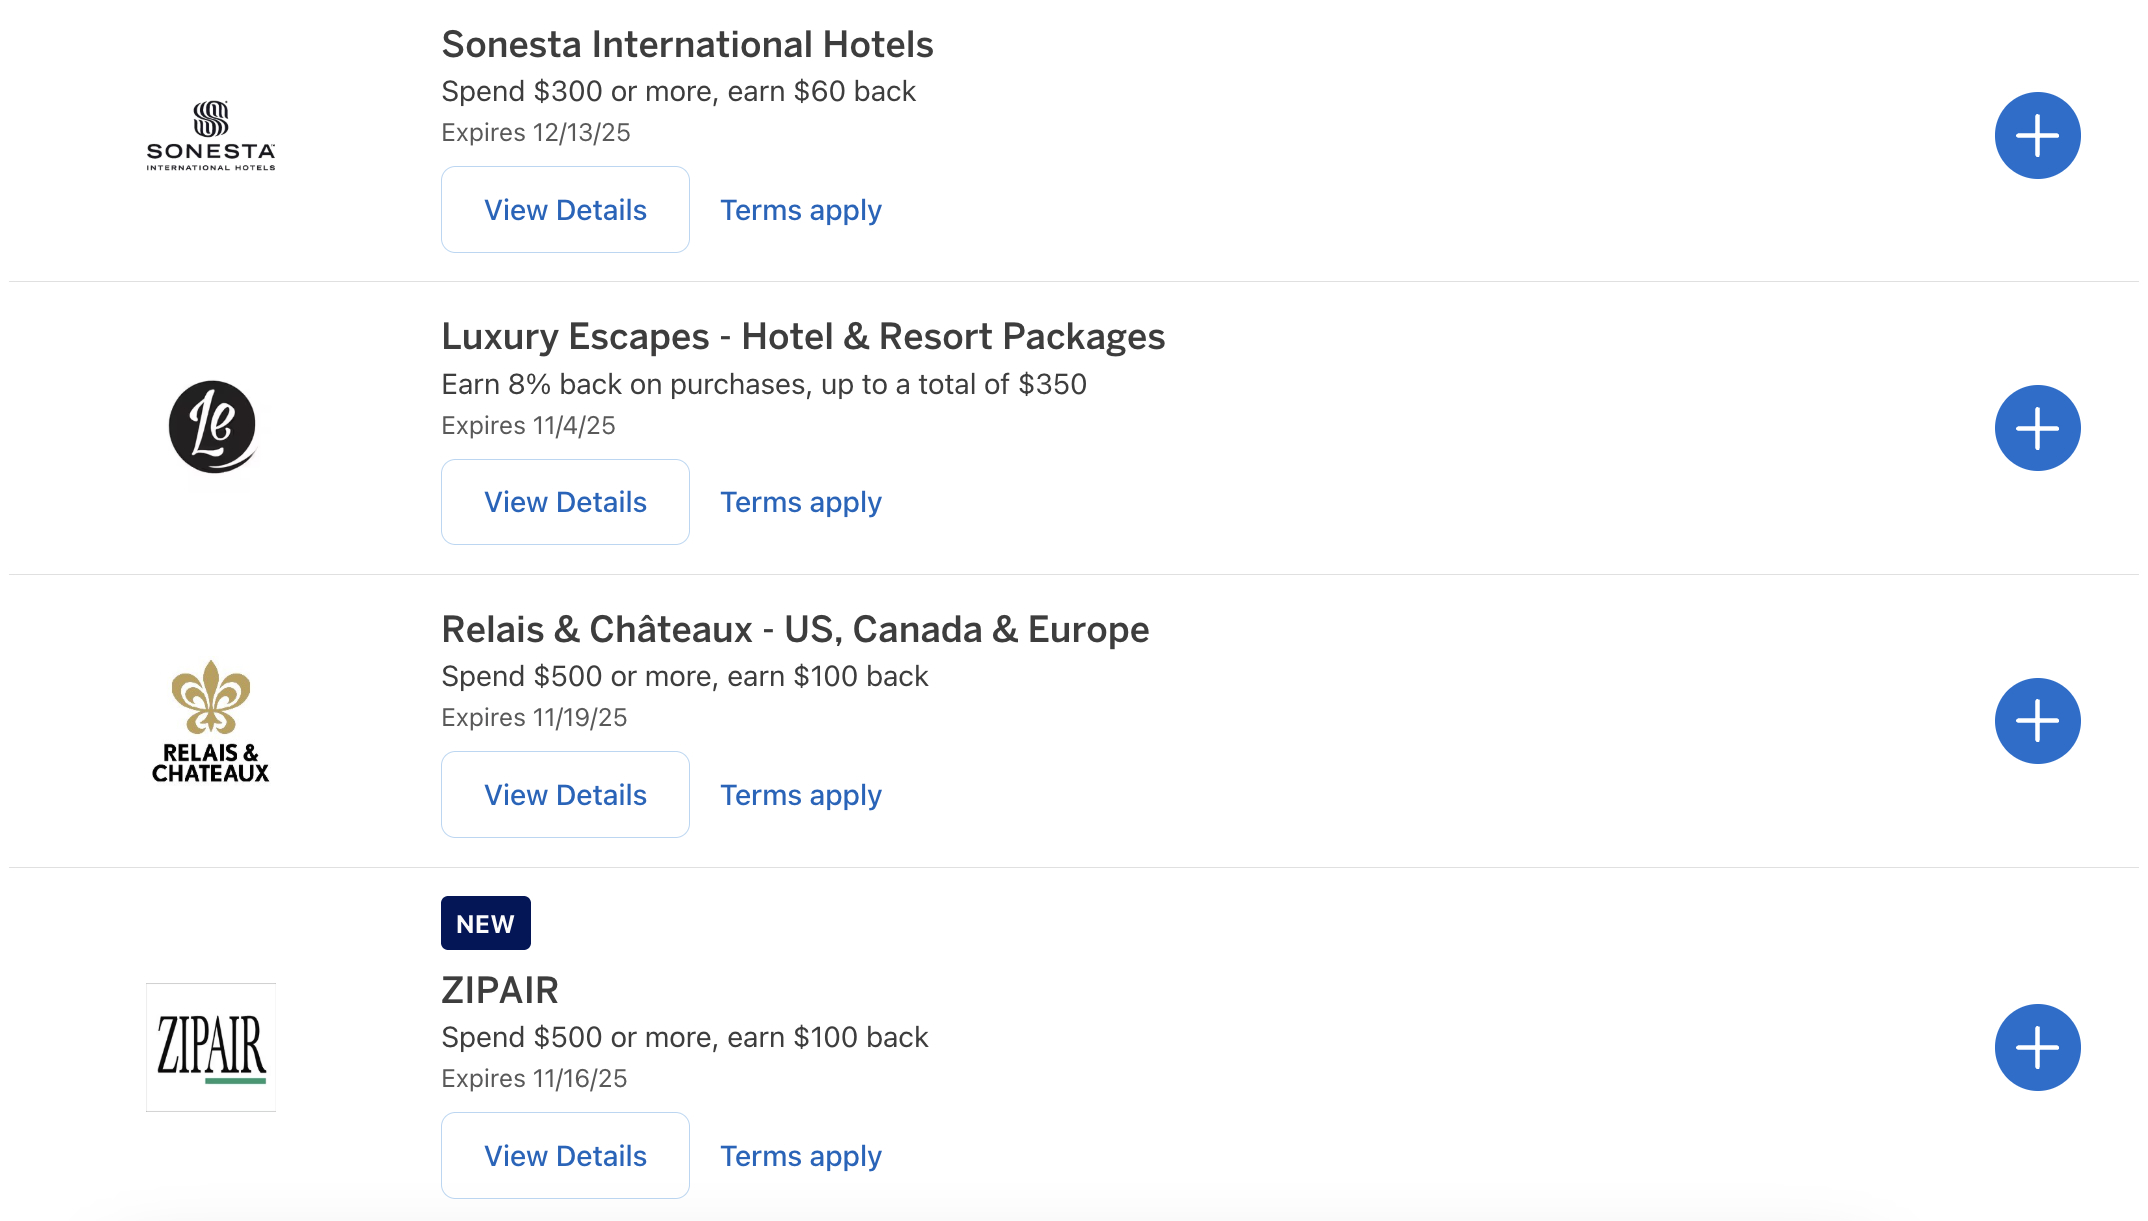View Details for Sonesta International Hotels
The image size is (2148, 1221).
tap(565, 210)
